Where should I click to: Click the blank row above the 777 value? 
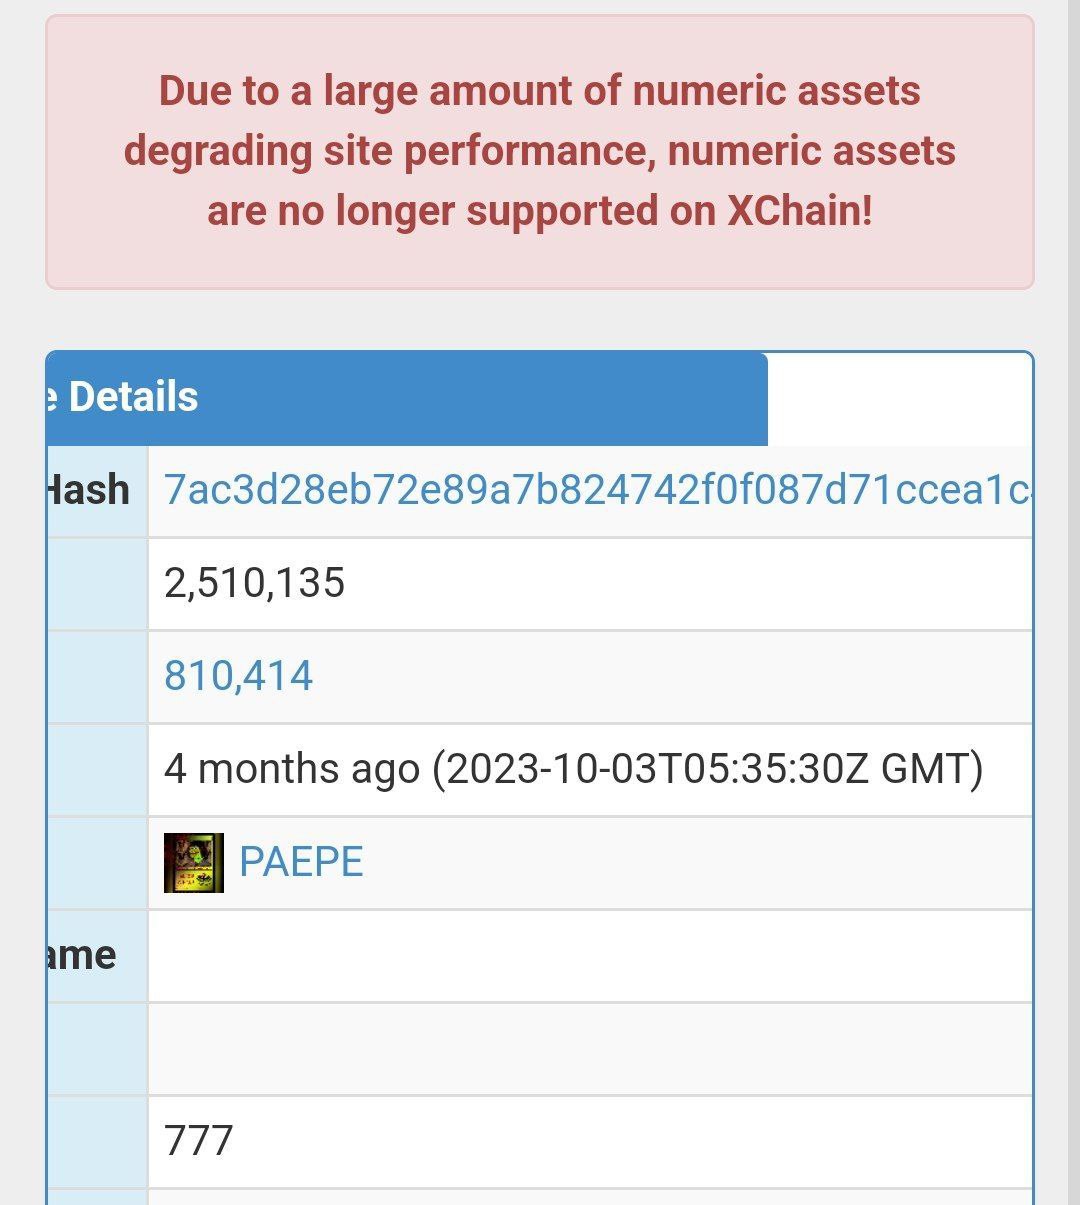[x=590, y=1049]
